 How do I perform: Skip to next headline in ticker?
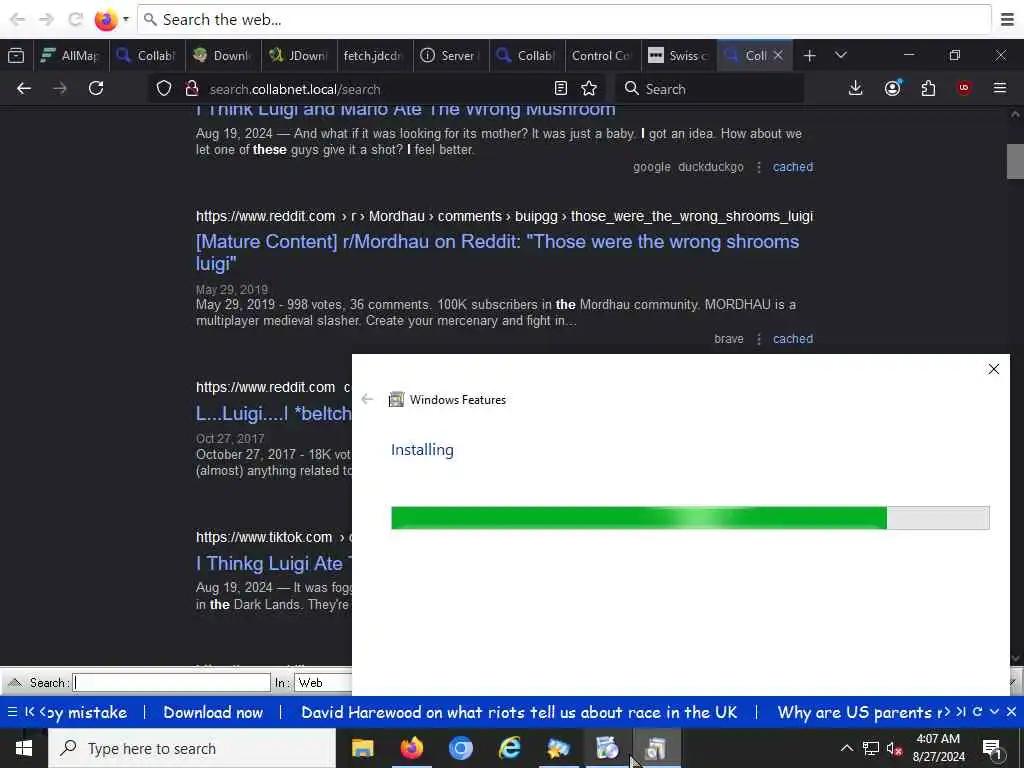pos(961,712)
